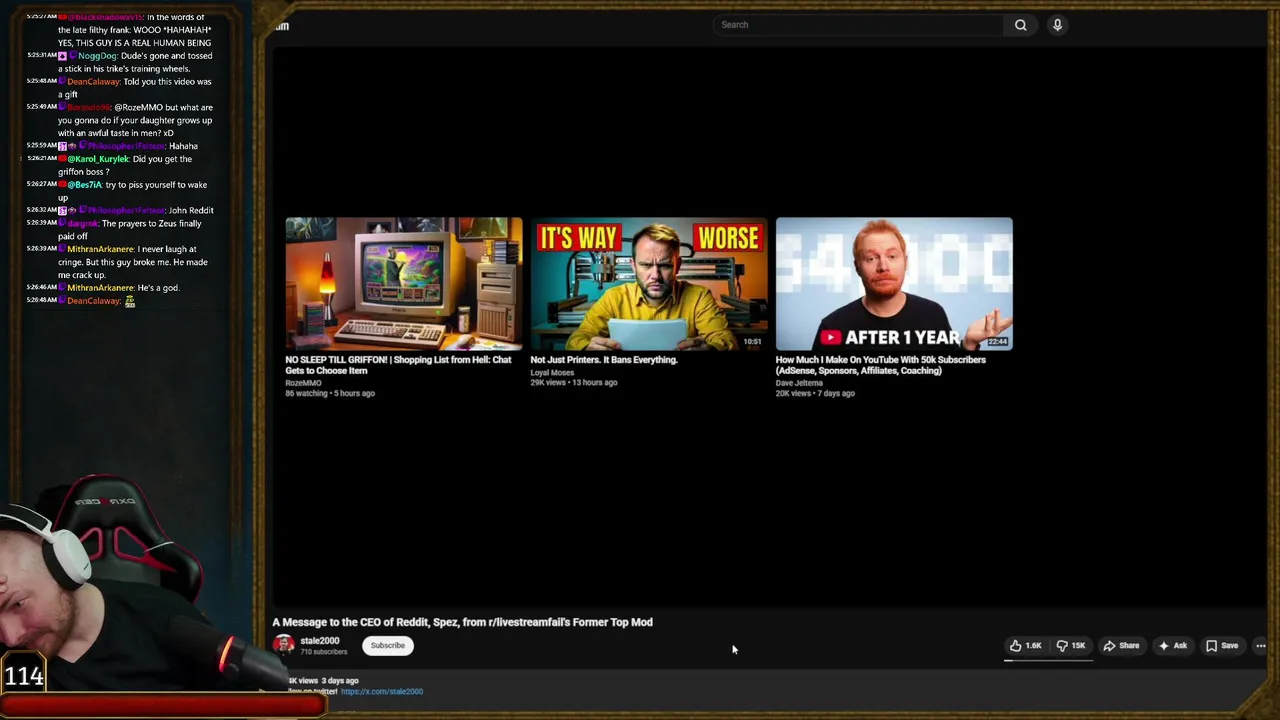This screenshot has height=720, width=1280.
Task: Click '86 watching • 5 hours ago' text
Action: [x=330, y=394]
